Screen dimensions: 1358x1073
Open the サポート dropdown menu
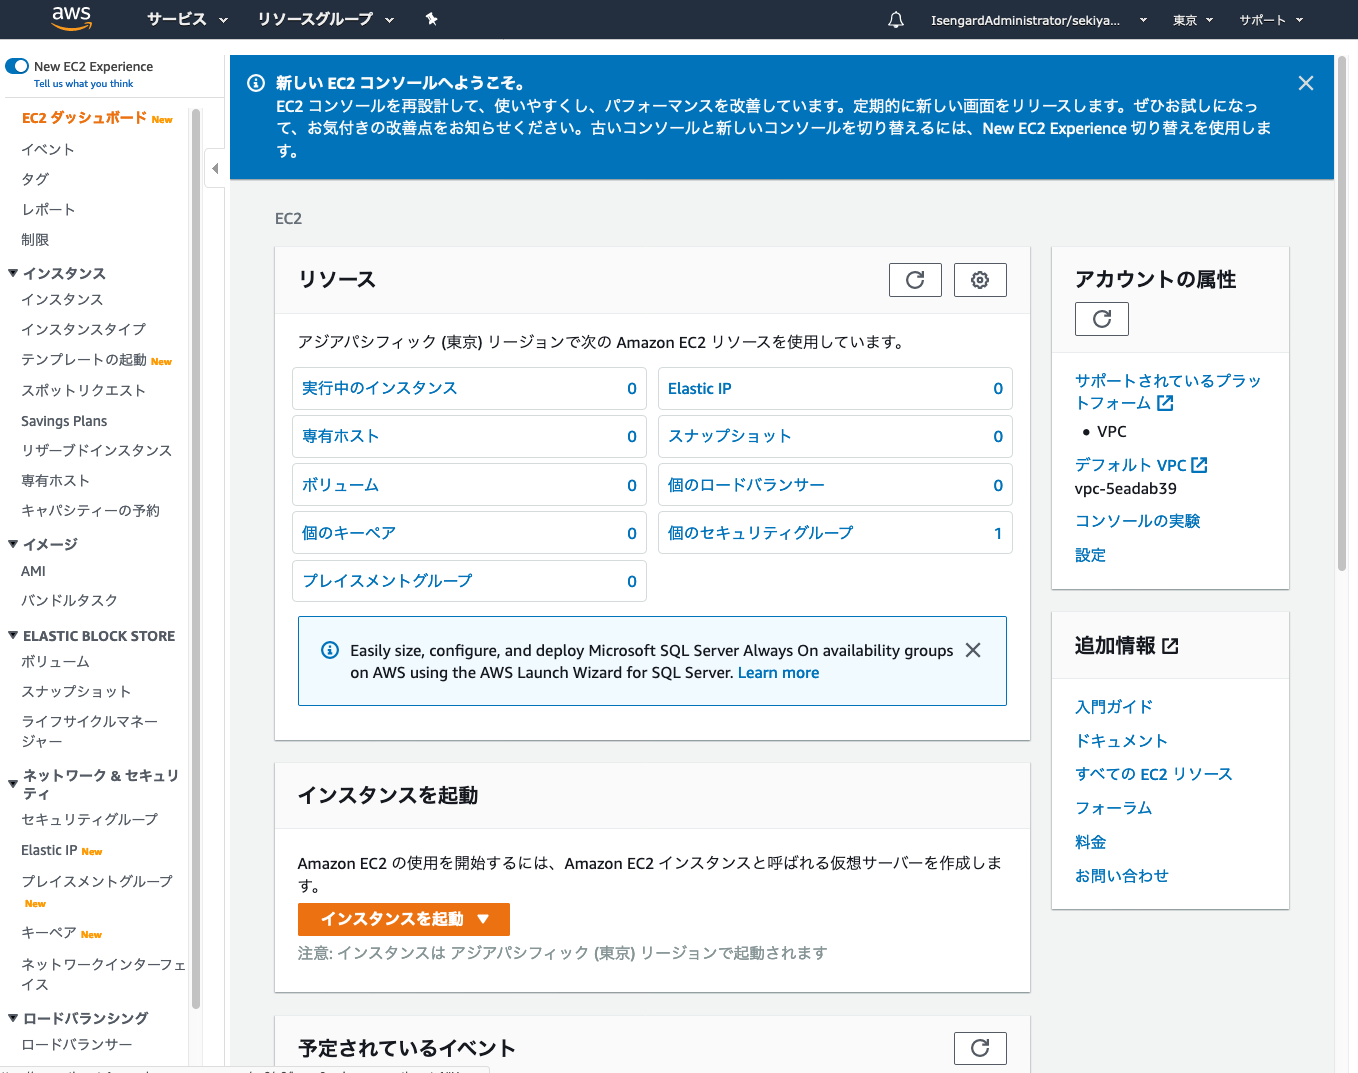pyautogui.click(x=1271, y=20)
